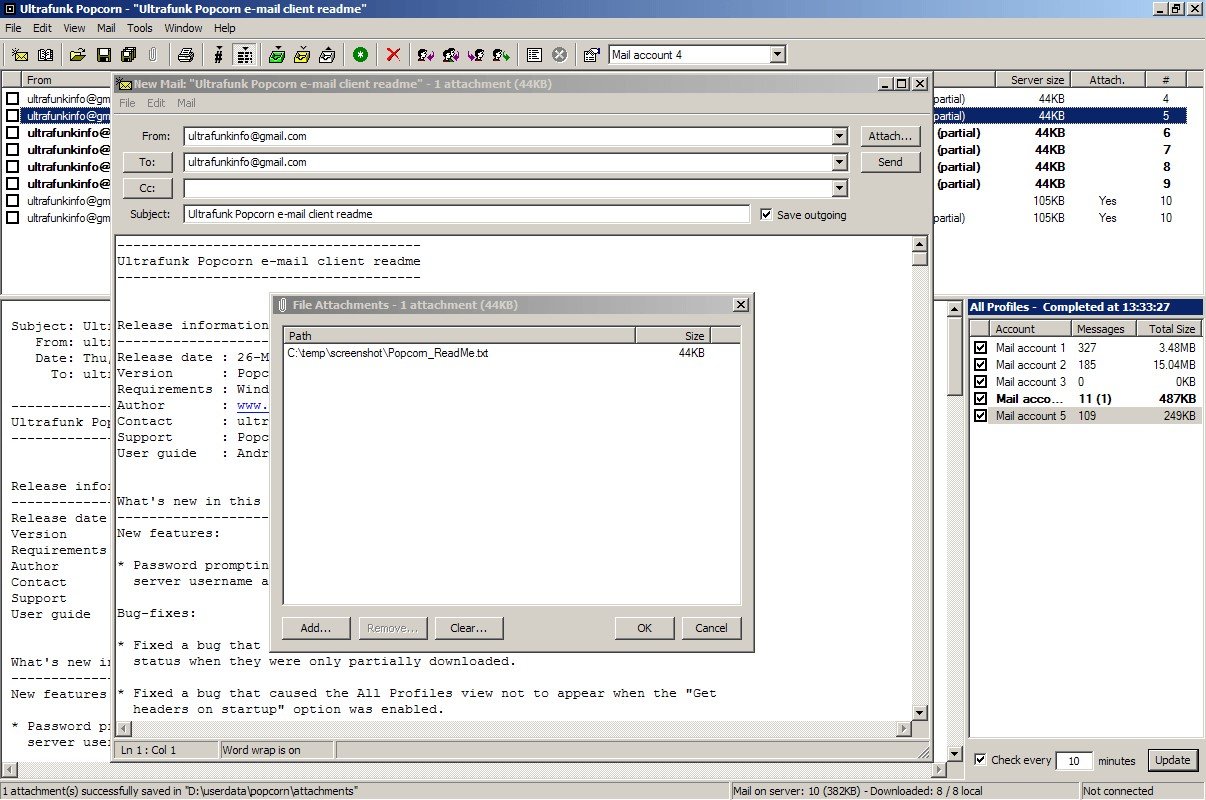
Task: Click the red X delete icon
Action: (x=393, y=55)
